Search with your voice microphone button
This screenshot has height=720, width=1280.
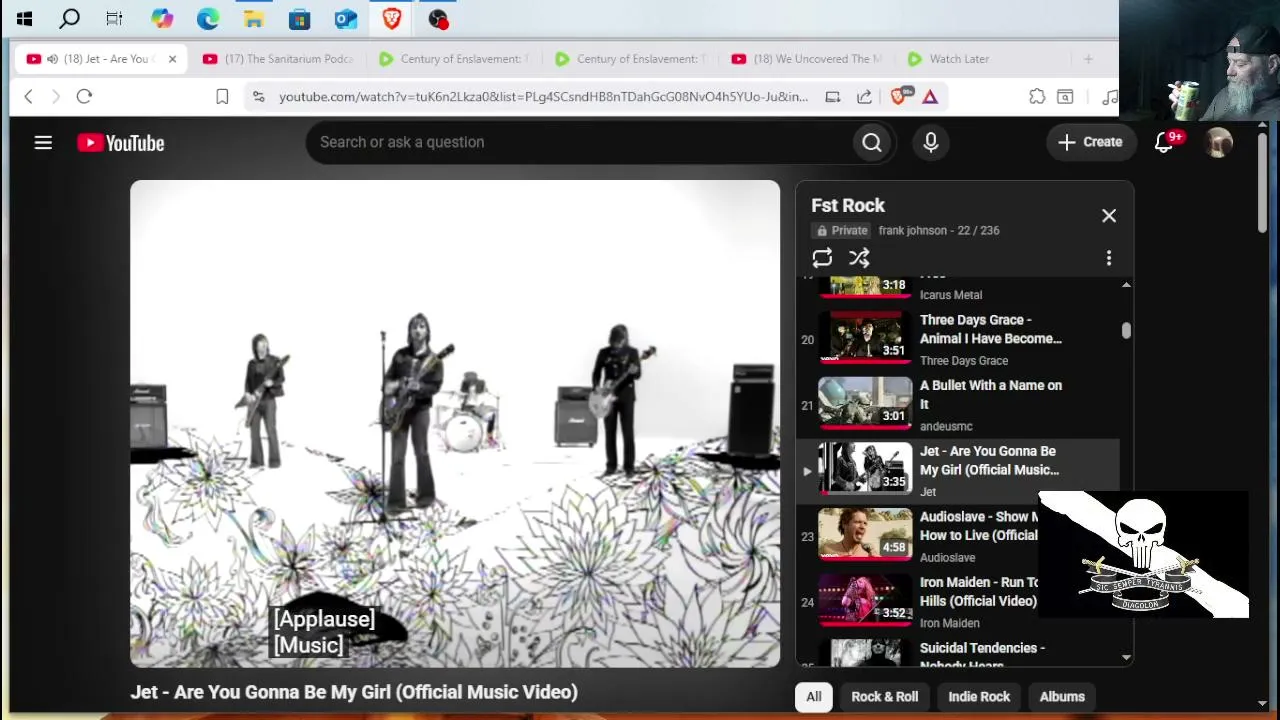coord(931,142)
